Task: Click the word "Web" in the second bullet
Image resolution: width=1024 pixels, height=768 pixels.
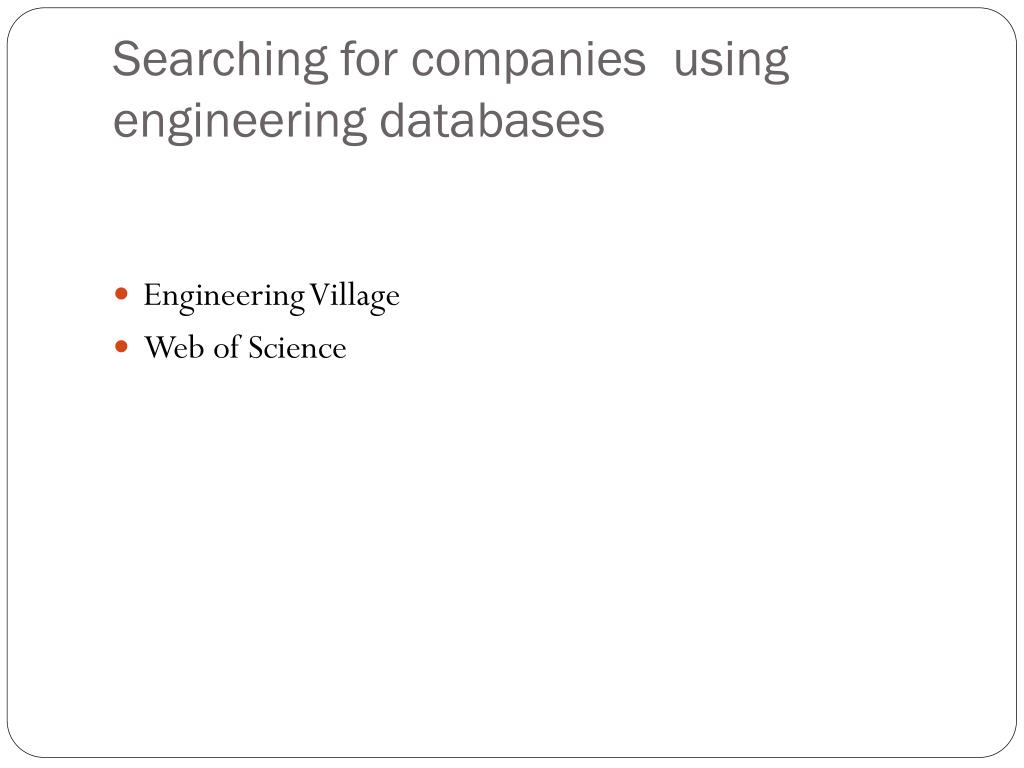Action: click(x=166, y=348)
